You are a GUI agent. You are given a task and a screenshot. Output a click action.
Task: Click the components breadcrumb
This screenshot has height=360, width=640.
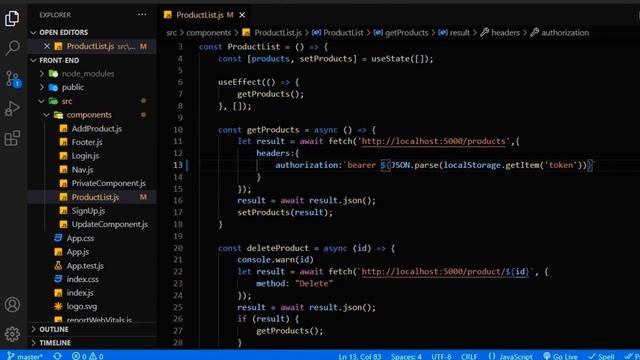pyautogui.click(x=209, y=33)
